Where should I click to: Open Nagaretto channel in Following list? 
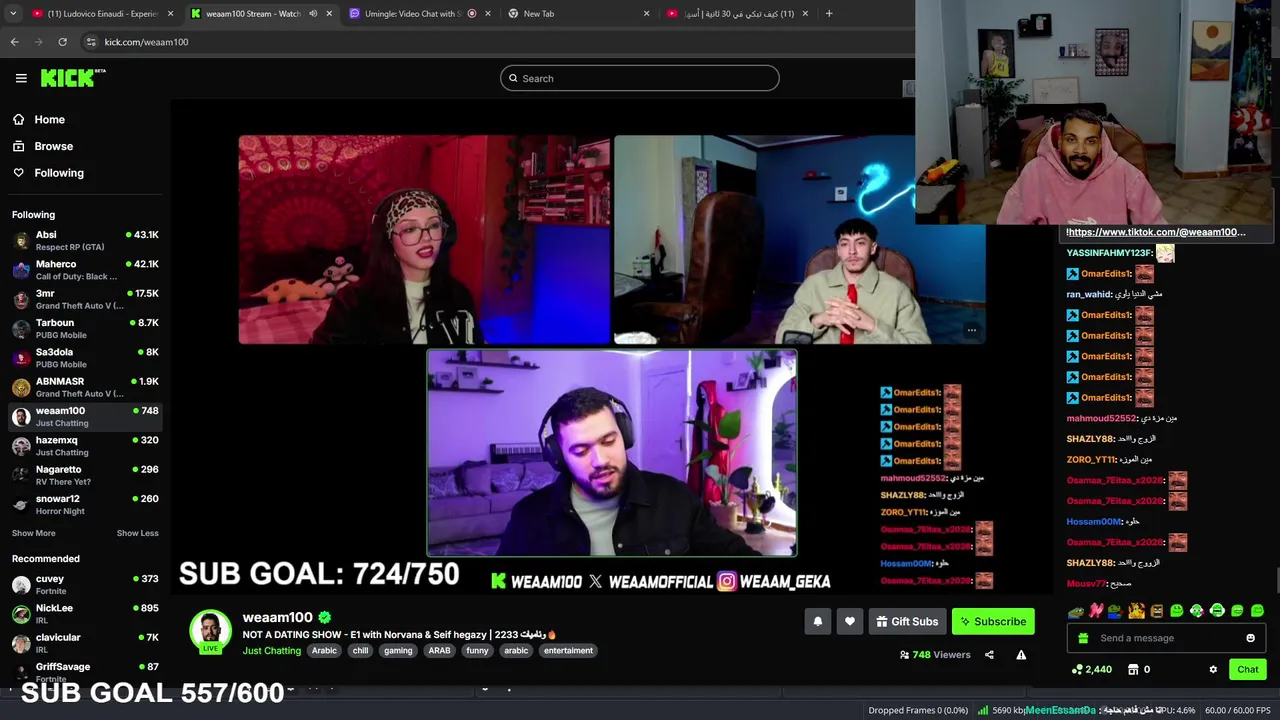(85, 475)
